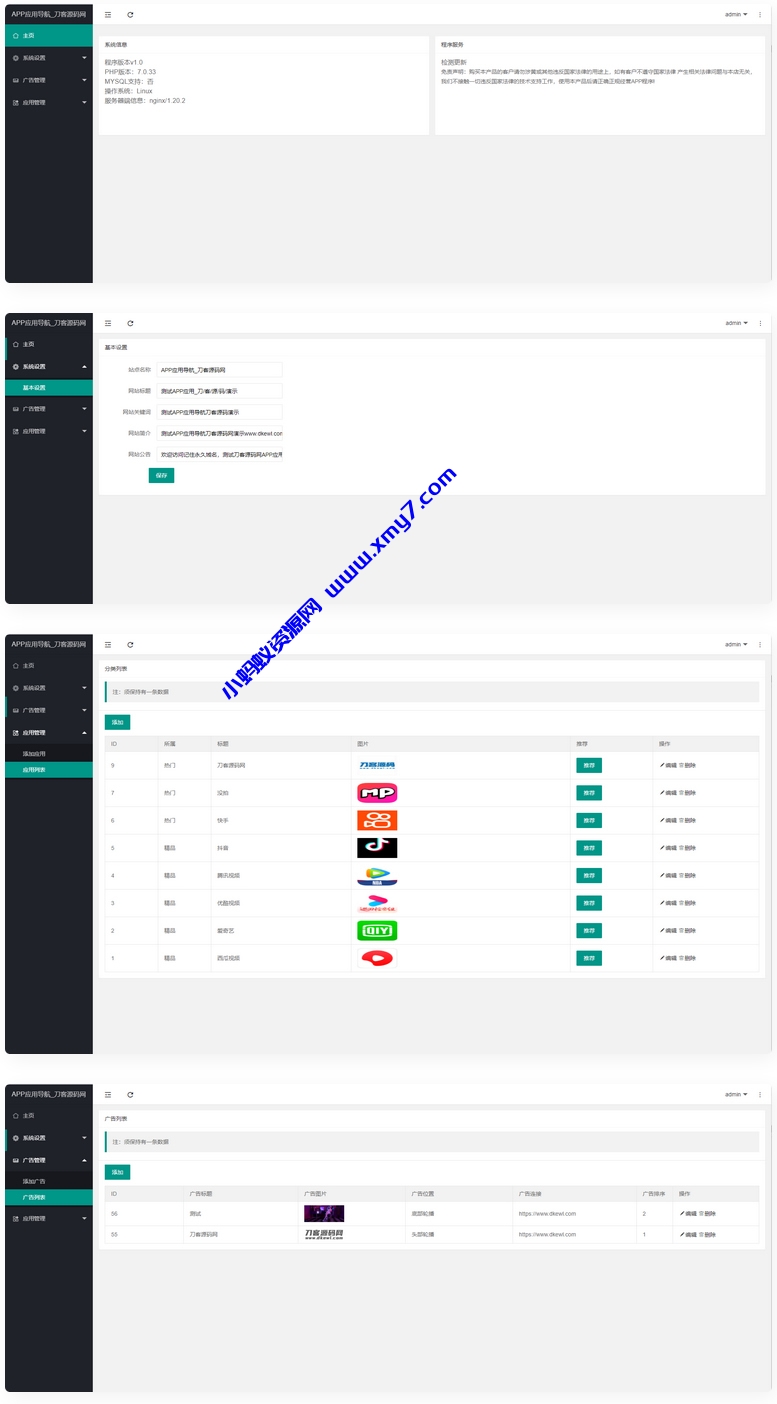Viewport: 777px width, 1404px height.
Task: Click the 网站标题 input field
Action: pos(220,391)
